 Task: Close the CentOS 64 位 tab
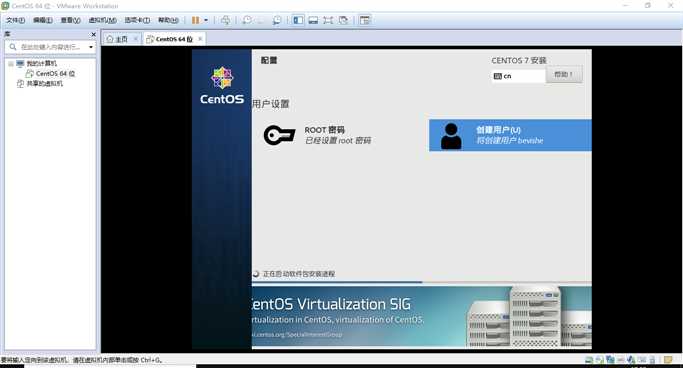click(x=200, y=39)
